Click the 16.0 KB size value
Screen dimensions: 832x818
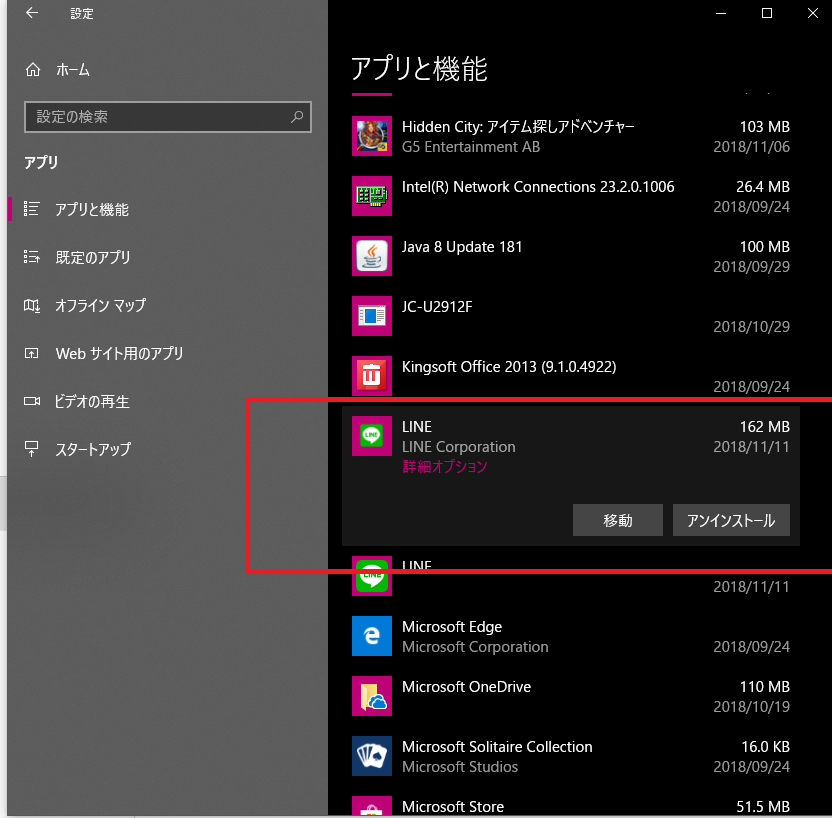(765, 746)
